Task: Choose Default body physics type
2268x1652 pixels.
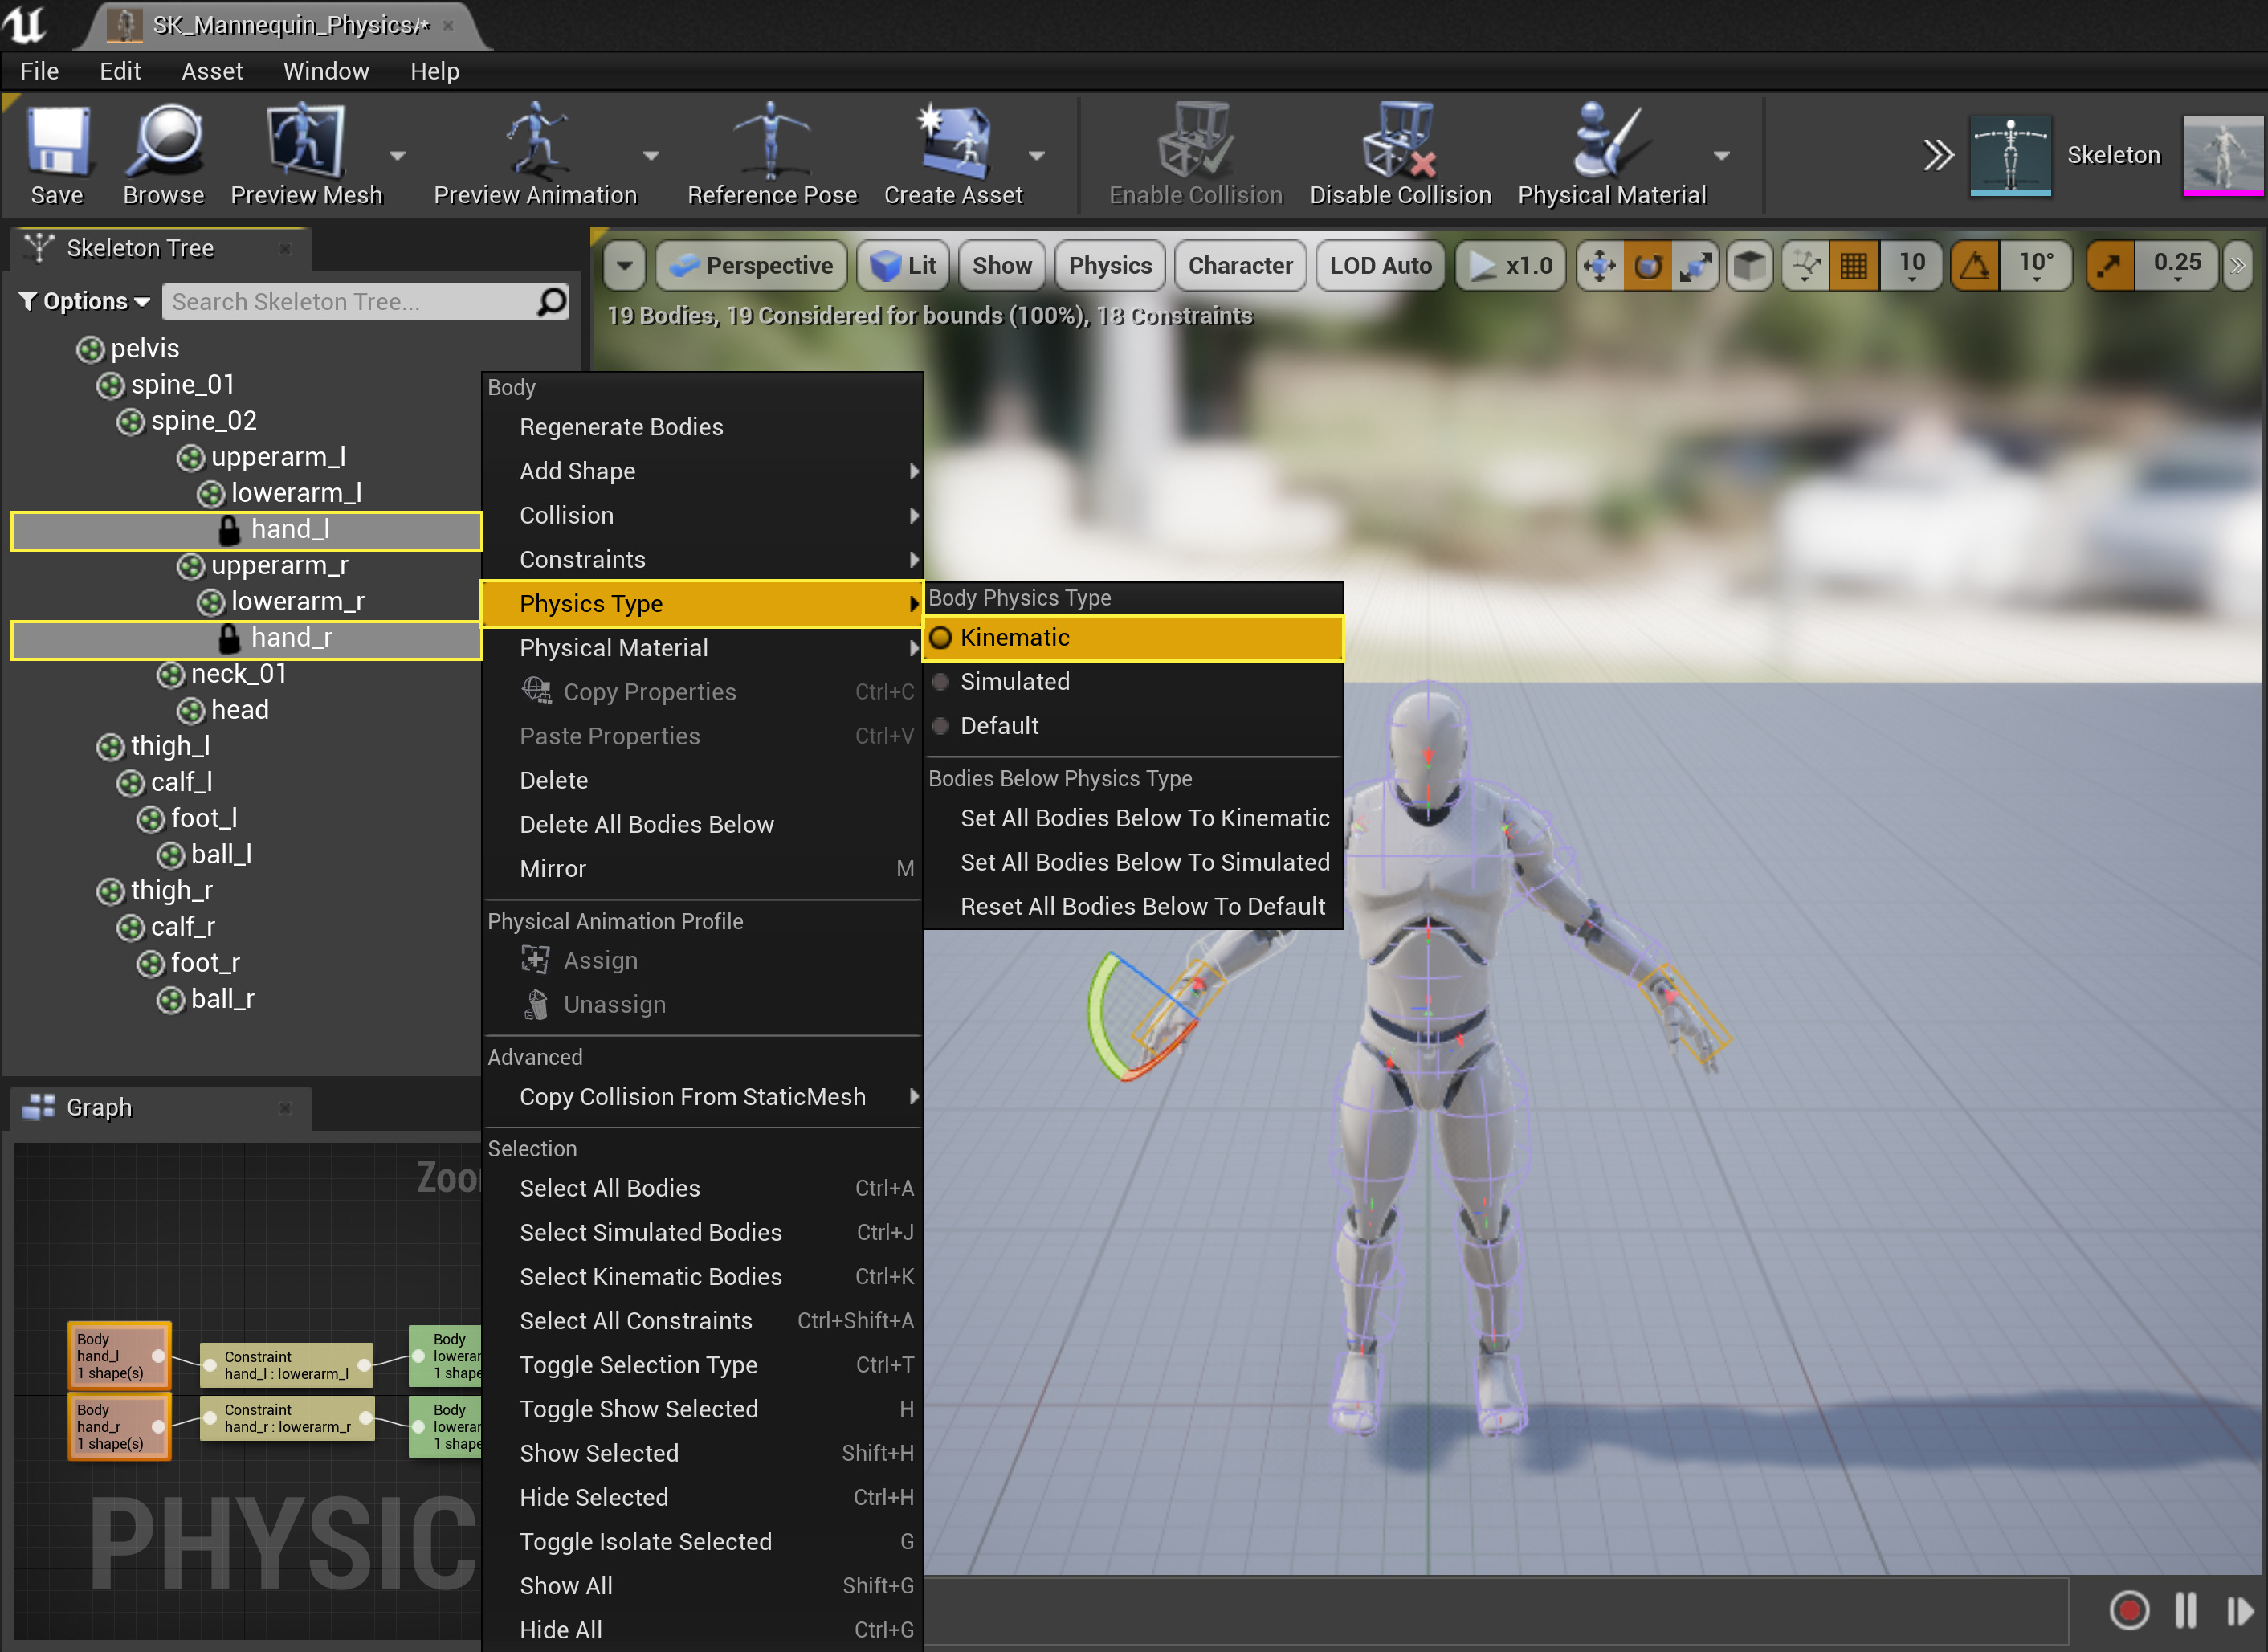Action: tap(998, 725)
